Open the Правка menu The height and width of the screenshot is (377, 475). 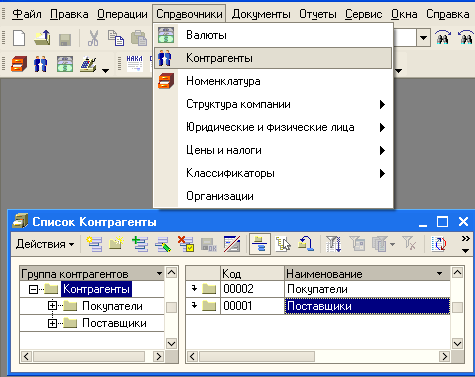point(69,14)
